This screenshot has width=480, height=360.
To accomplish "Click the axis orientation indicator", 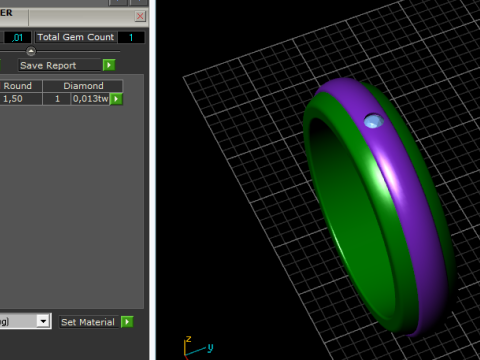I will click(x=198, y=347).
